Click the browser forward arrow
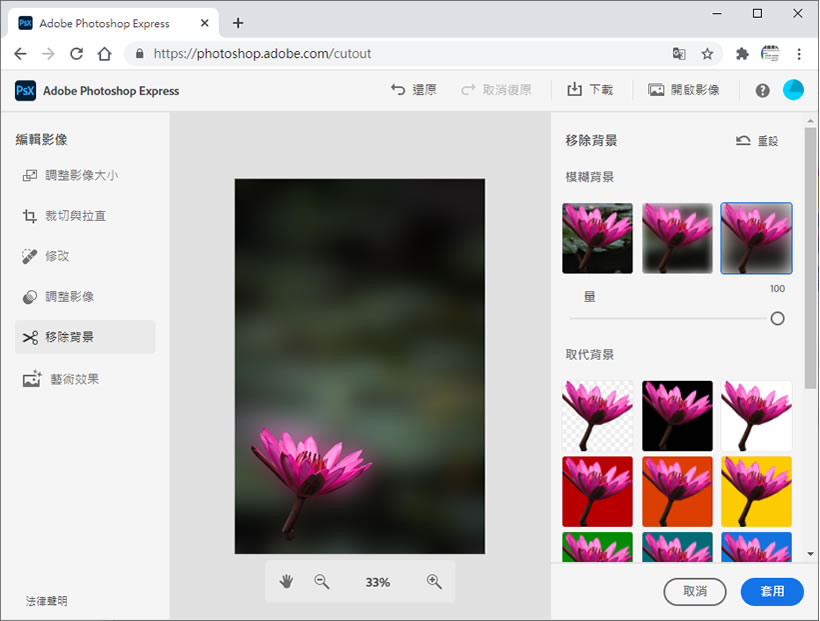This screenshot has height=621, width=820. [x=48, y=53]
